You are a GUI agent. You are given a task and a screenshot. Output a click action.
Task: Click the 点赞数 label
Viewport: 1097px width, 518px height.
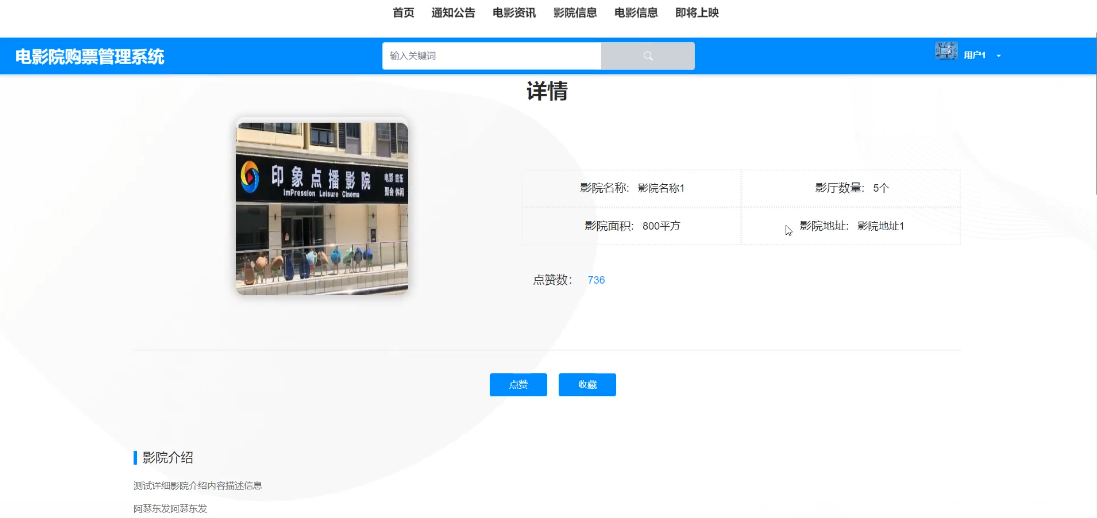[552, 280]
